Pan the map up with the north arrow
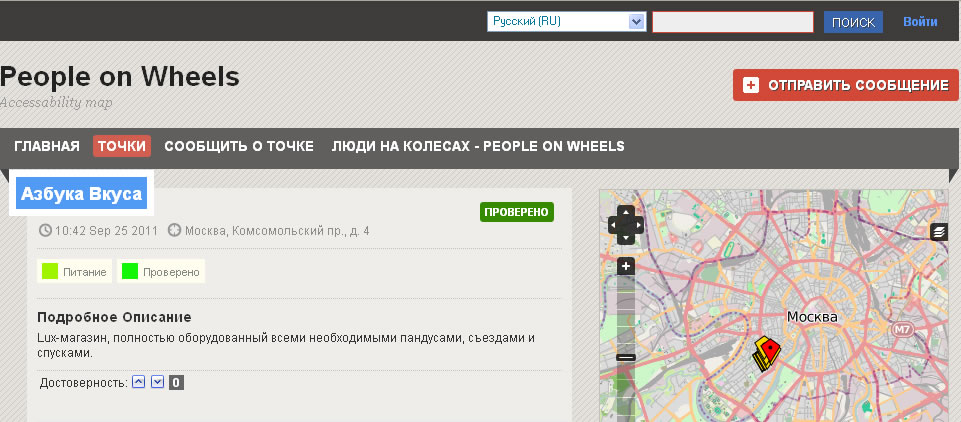Screen dimensions: 961x422 626,213
